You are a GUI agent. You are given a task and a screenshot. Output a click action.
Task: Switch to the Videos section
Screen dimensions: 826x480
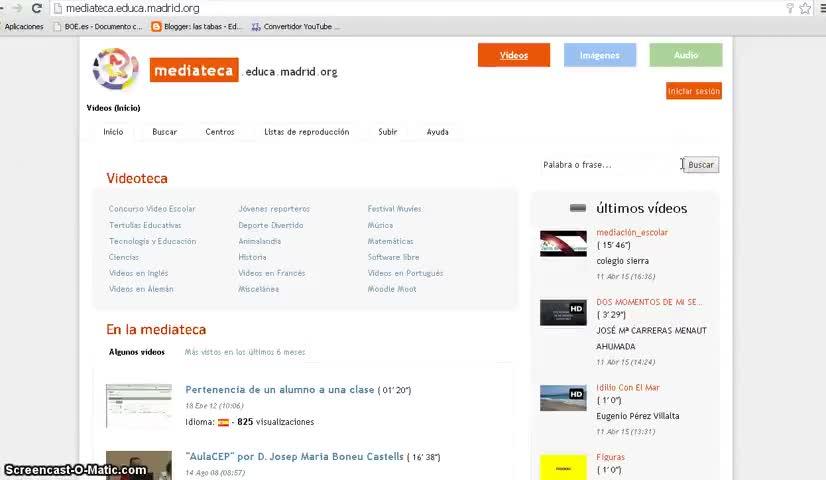click(x=514, y=55)
